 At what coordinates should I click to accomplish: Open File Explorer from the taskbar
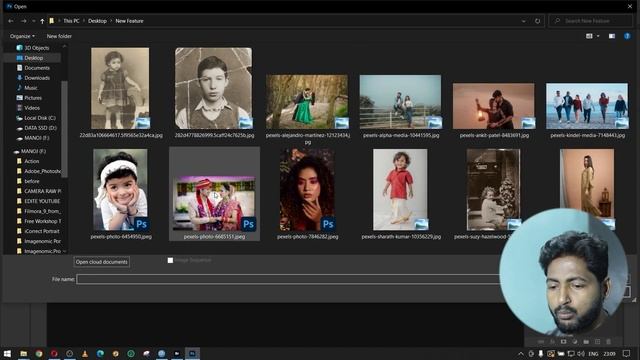pyautogui.click(x=24, y=353)
